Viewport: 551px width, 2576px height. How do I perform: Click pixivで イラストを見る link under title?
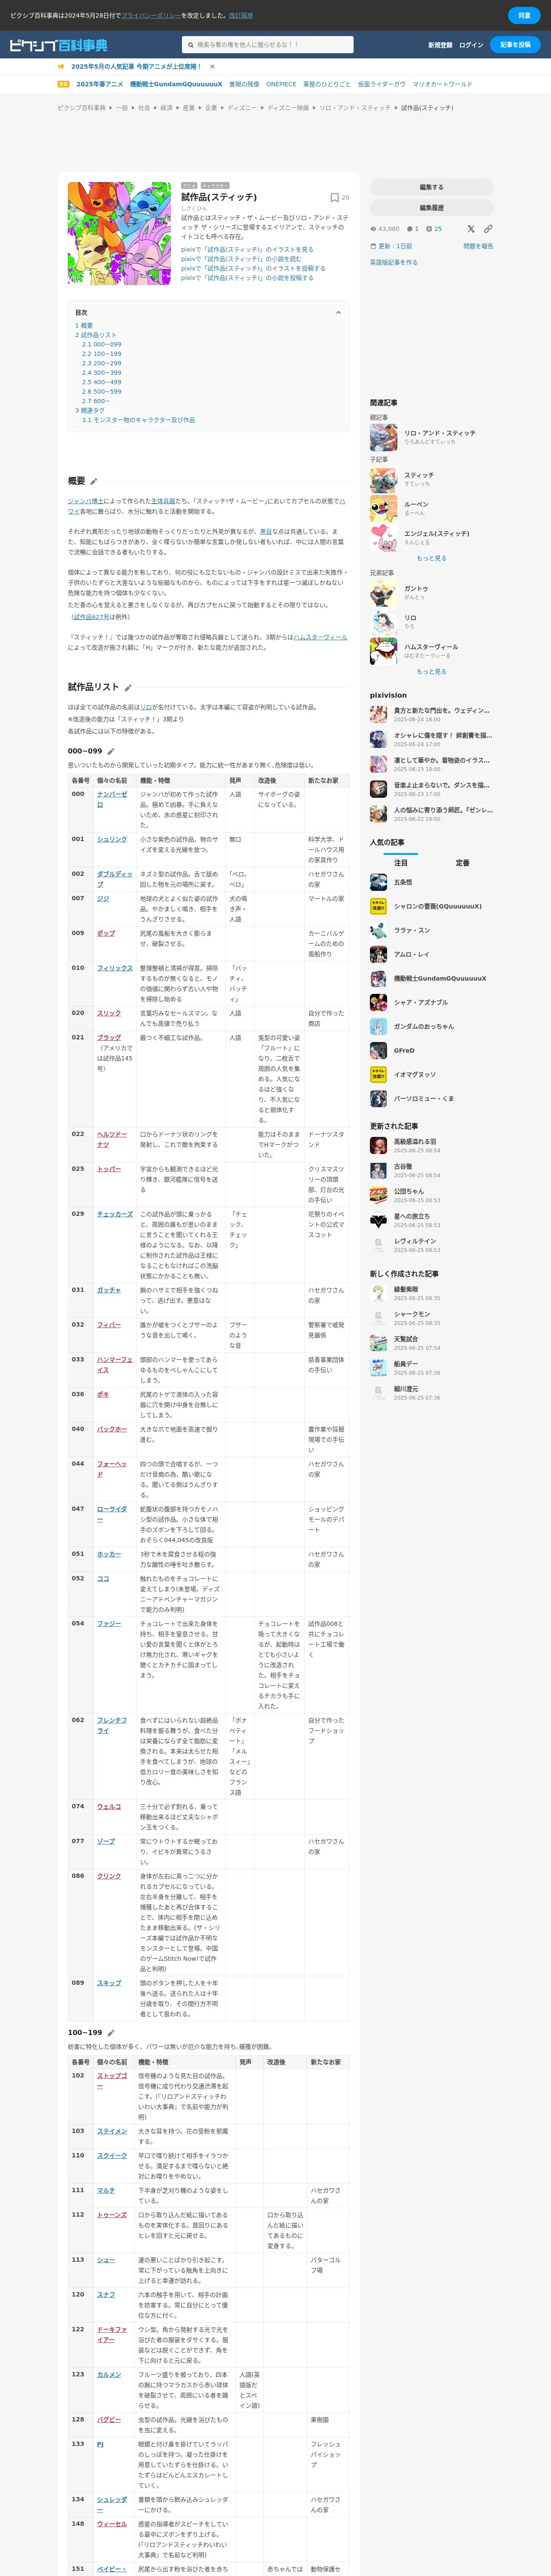[x=247, y=250]
